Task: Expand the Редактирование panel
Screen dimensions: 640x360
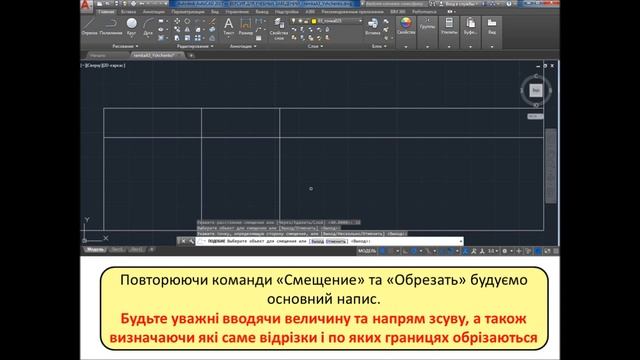Action: (x=195, y=46)
